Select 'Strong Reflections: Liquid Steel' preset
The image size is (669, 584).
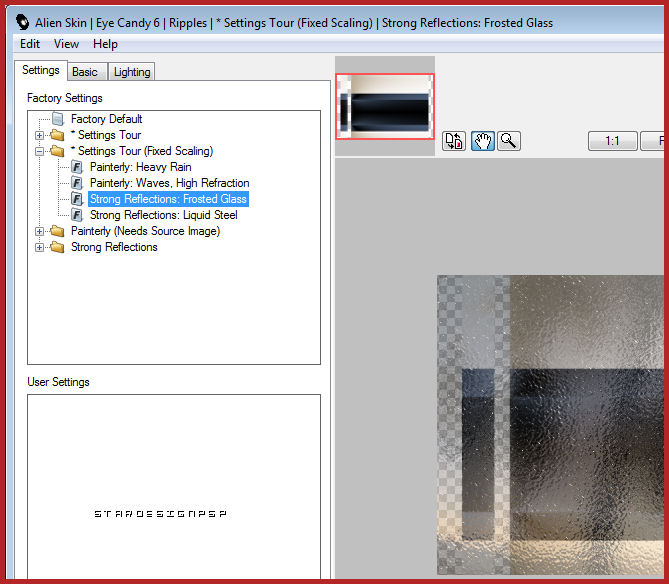coord(163,215)
